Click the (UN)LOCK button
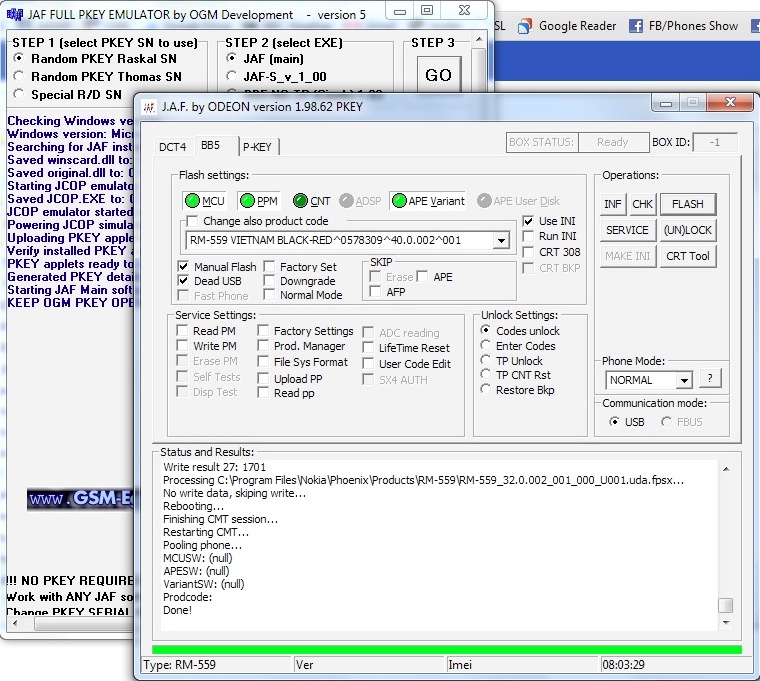The image size is (760, 681). click(x=688, y=230)
